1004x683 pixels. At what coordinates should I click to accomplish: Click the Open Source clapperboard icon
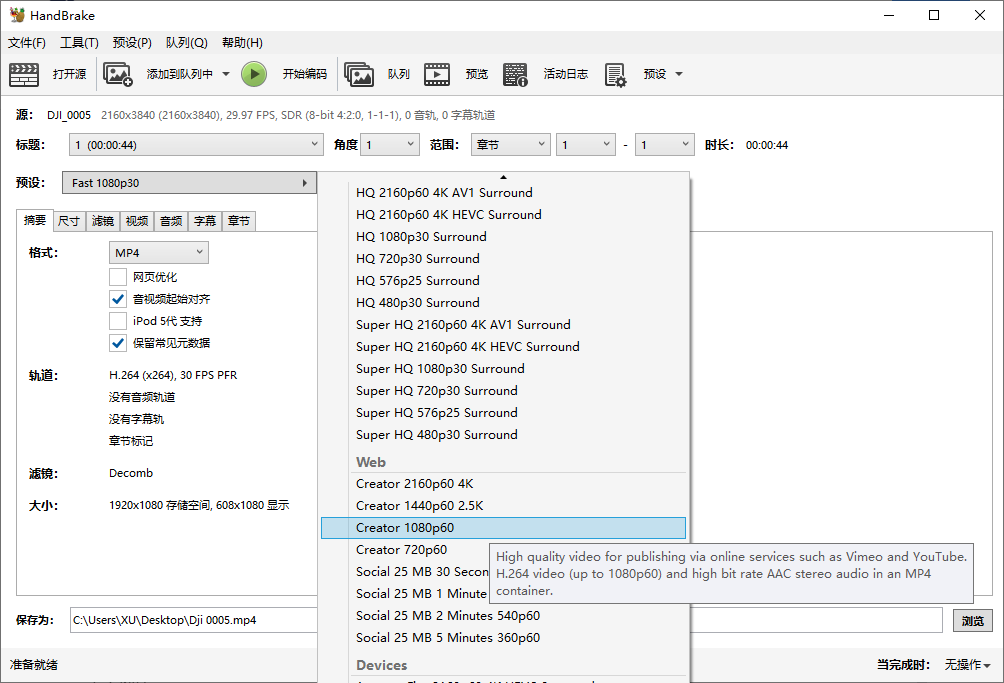24,74
